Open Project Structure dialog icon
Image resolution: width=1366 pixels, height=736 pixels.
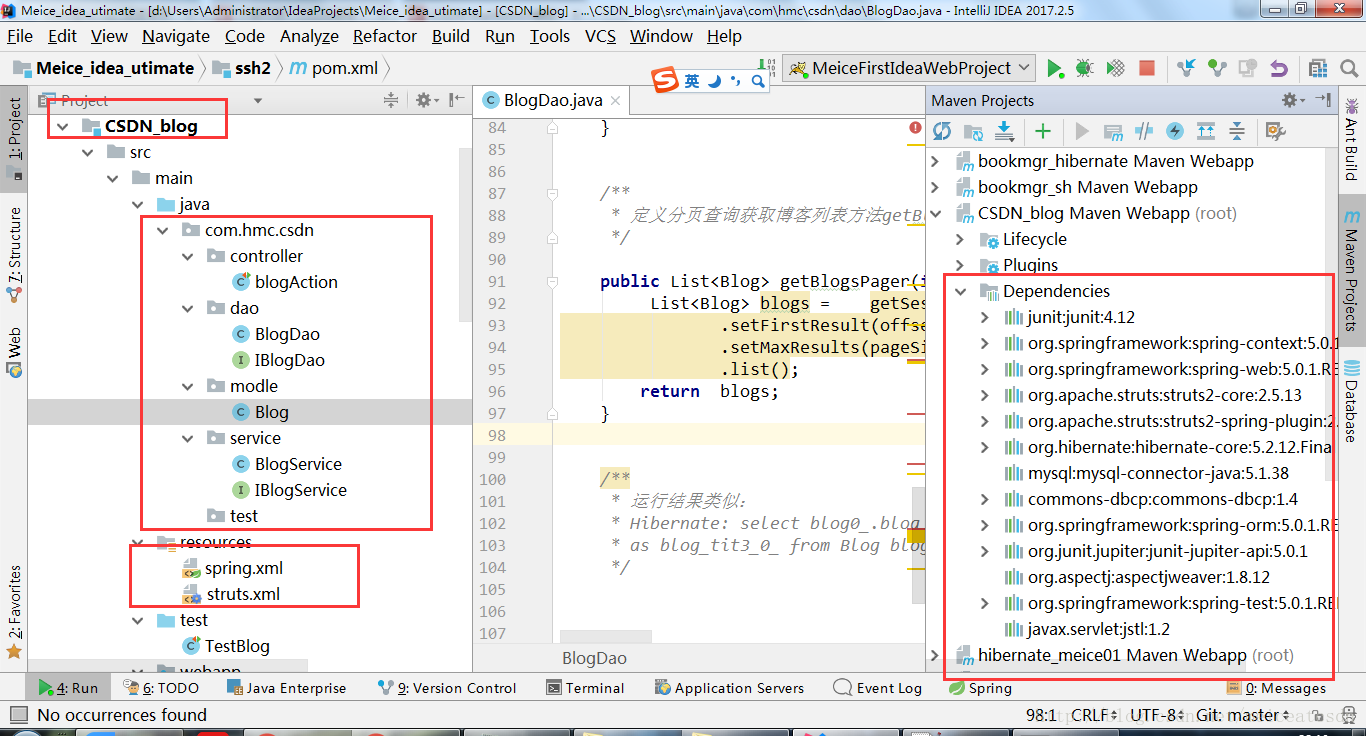tap(1319, 68)
